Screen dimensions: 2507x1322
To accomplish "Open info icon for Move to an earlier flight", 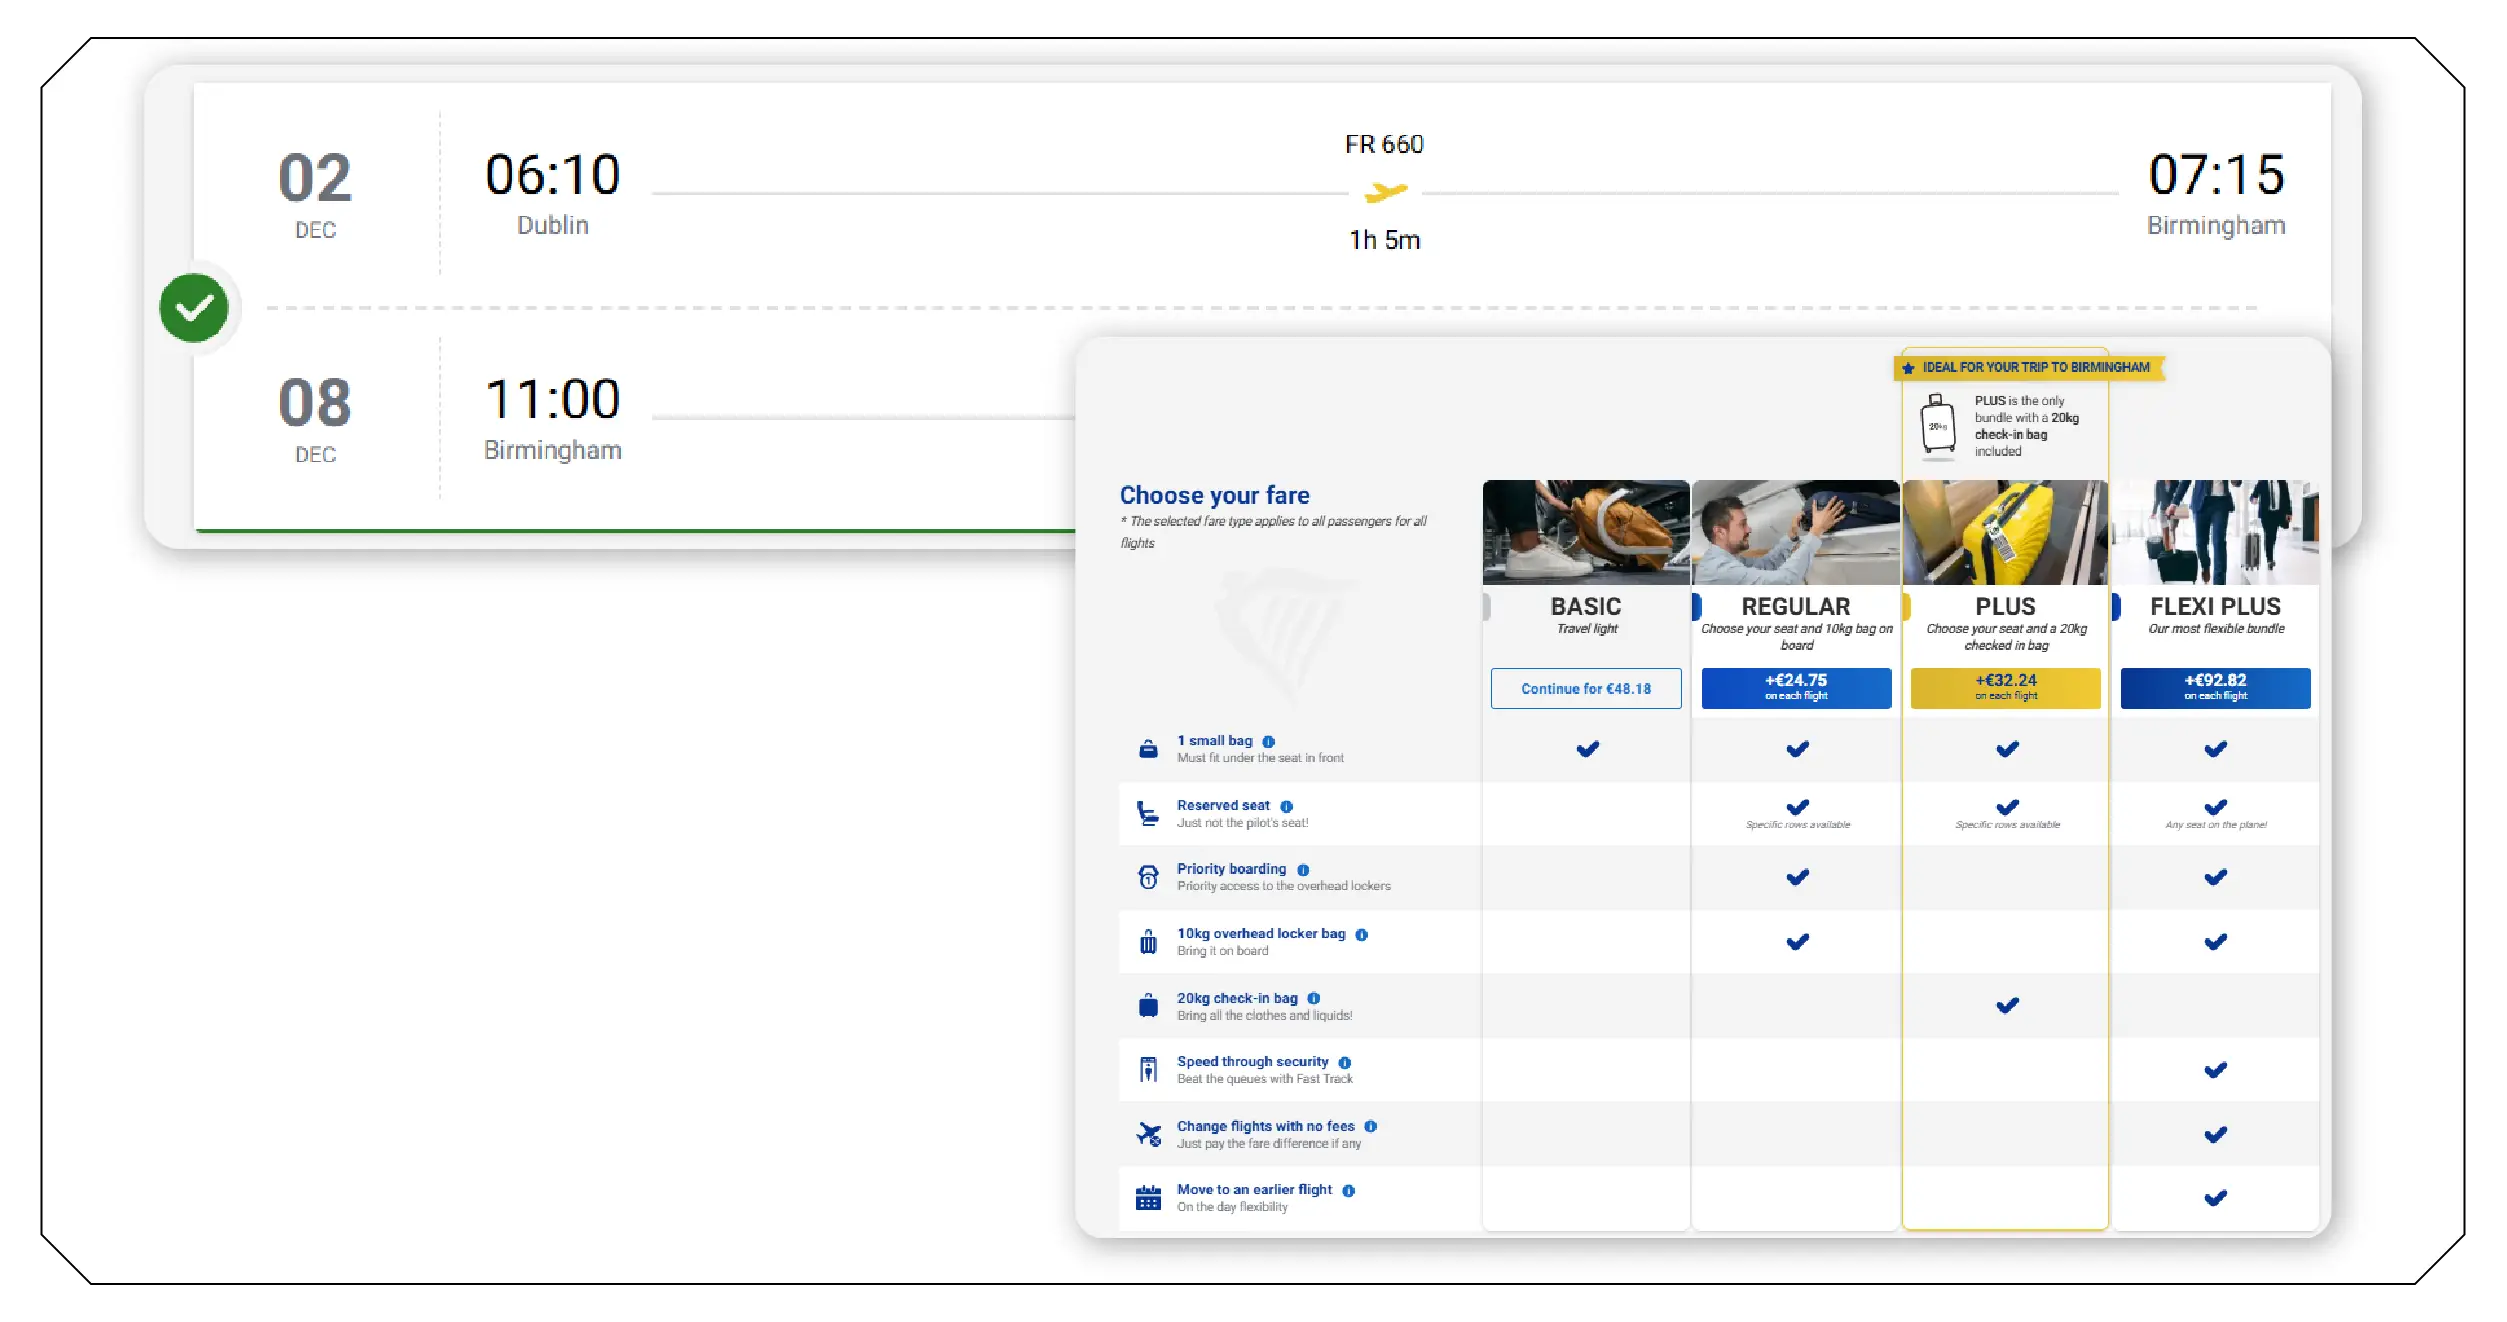I will [1348, 1190].
